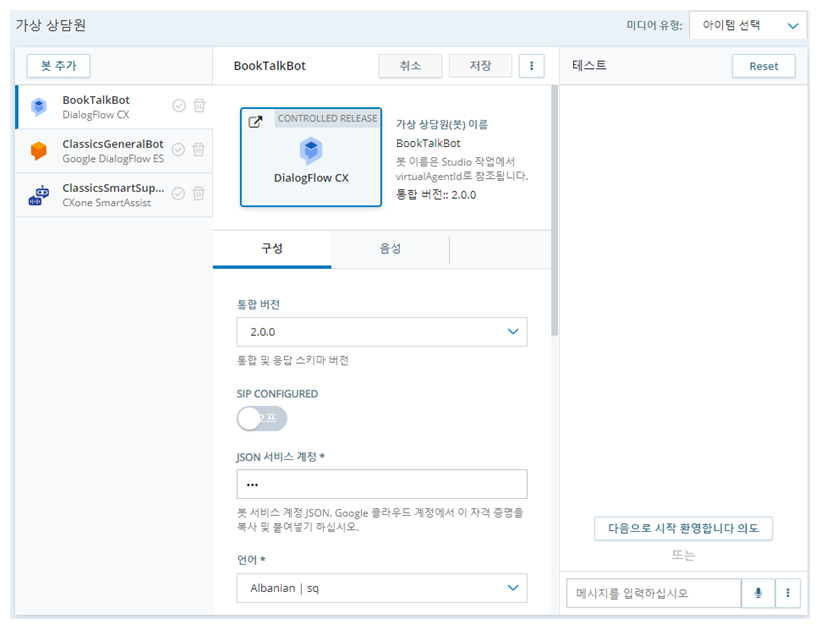Click the CONTROLLED RELEASE badge
The width and height of the screenshot is (817, 631).
pyautogui.click(x=327, y=118)
